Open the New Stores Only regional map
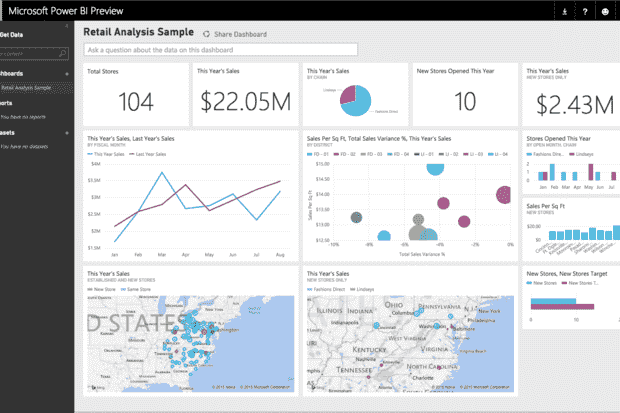The height and width of the screenshot is (413, 620). pos(410,344)
